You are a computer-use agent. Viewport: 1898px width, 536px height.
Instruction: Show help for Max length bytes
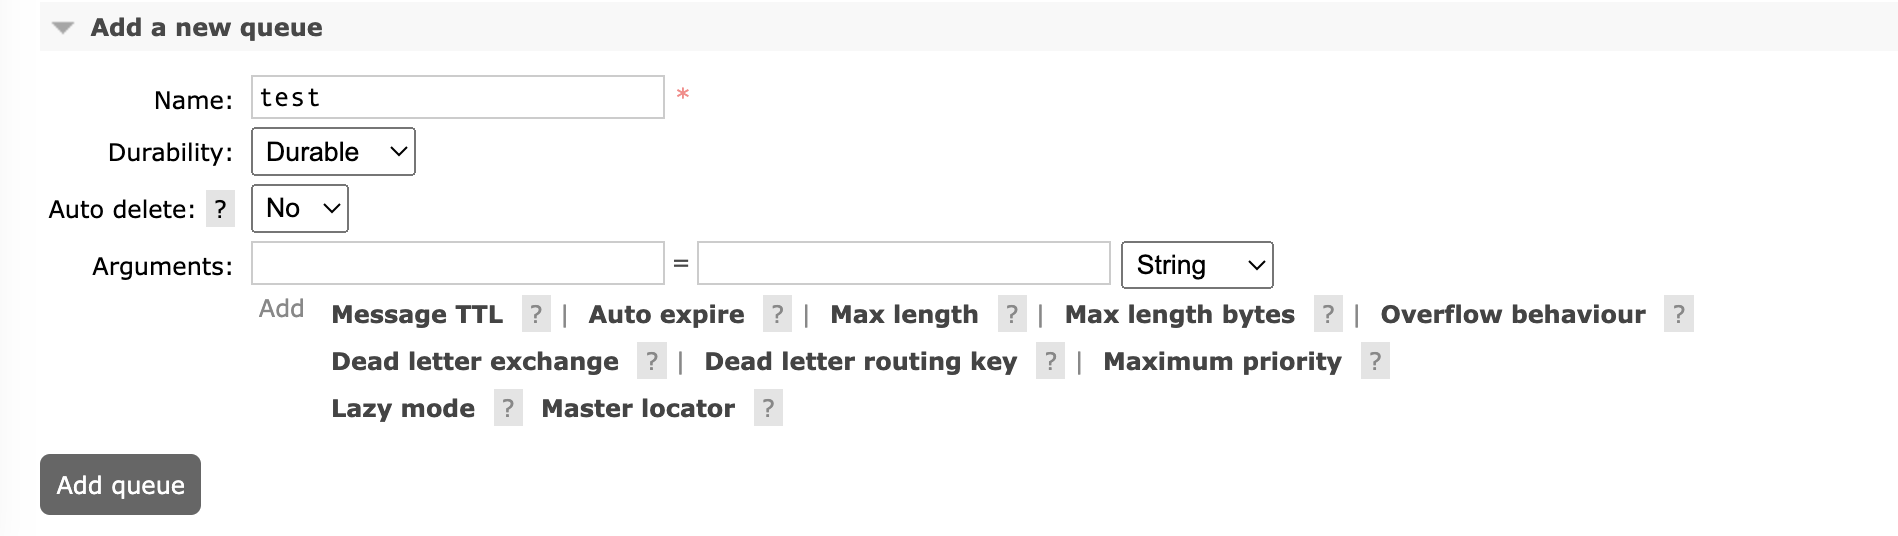tap(1328, 314)
